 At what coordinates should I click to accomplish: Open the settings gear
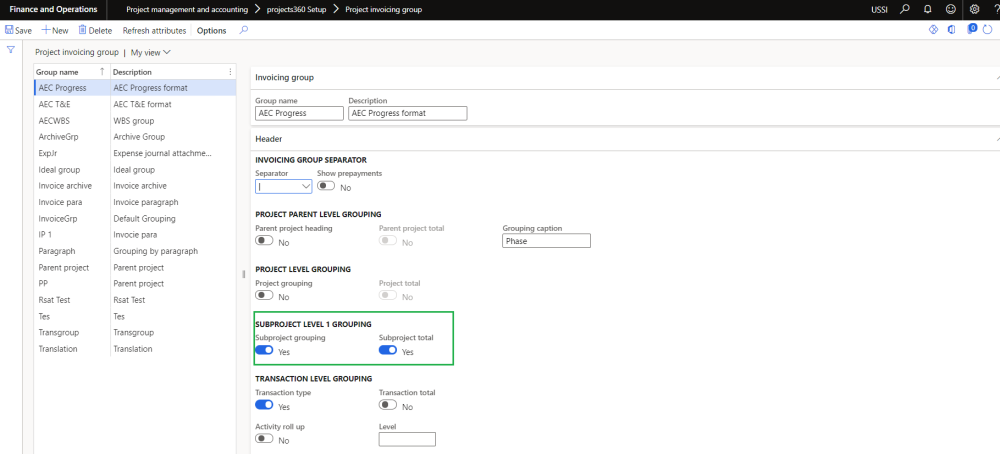pos(974,10)
